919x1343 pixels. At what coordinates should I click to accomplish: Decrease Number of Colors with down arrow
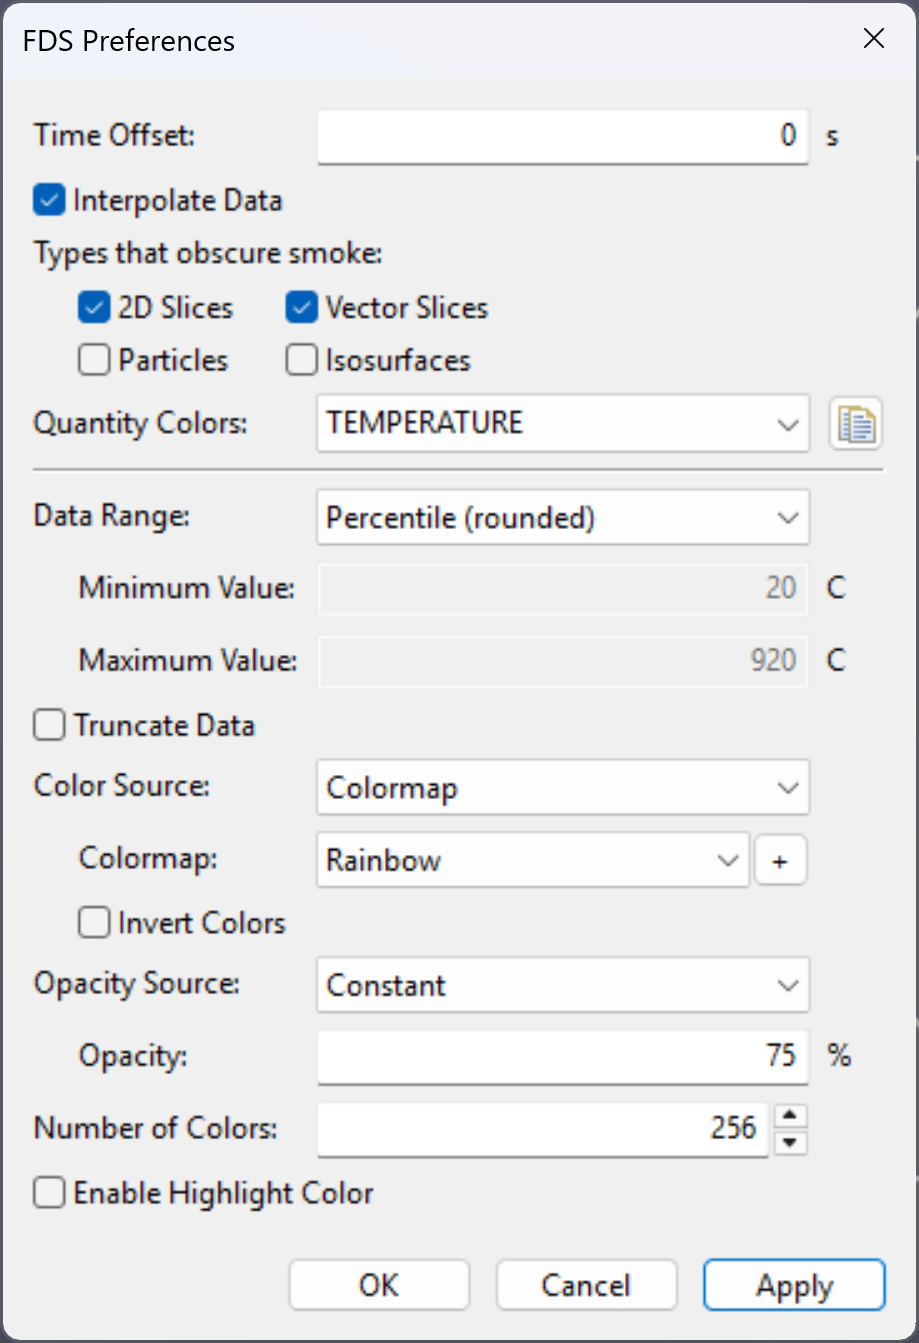pos(791,1142)
